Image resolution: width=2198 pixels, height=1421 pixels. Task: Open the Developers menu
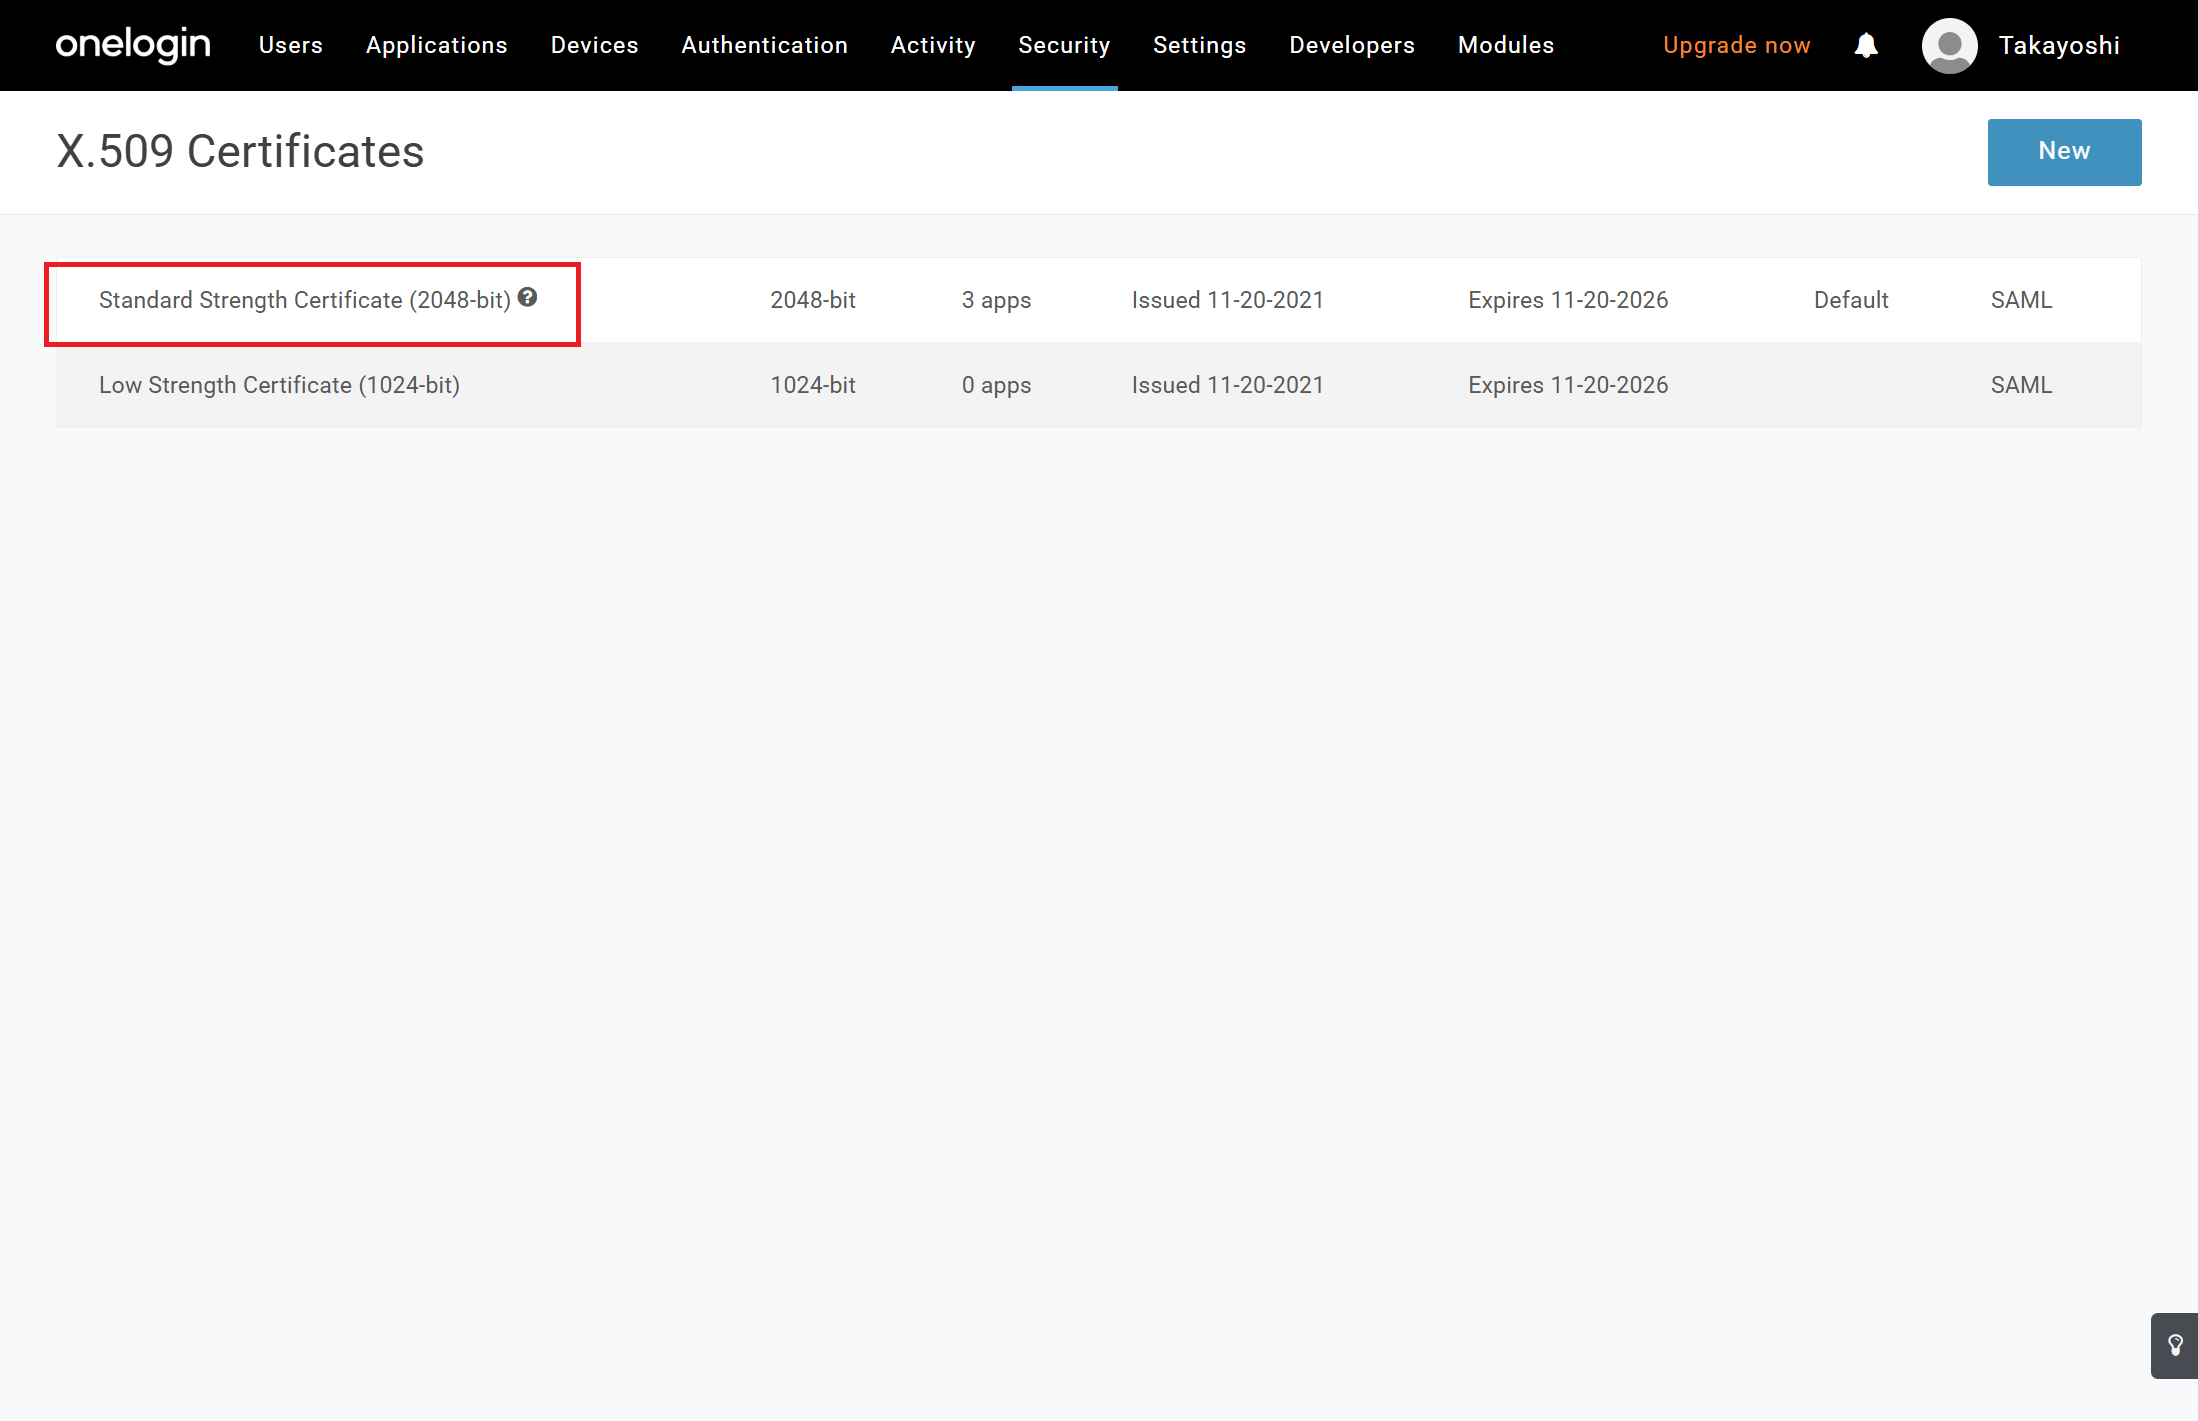1352,45
